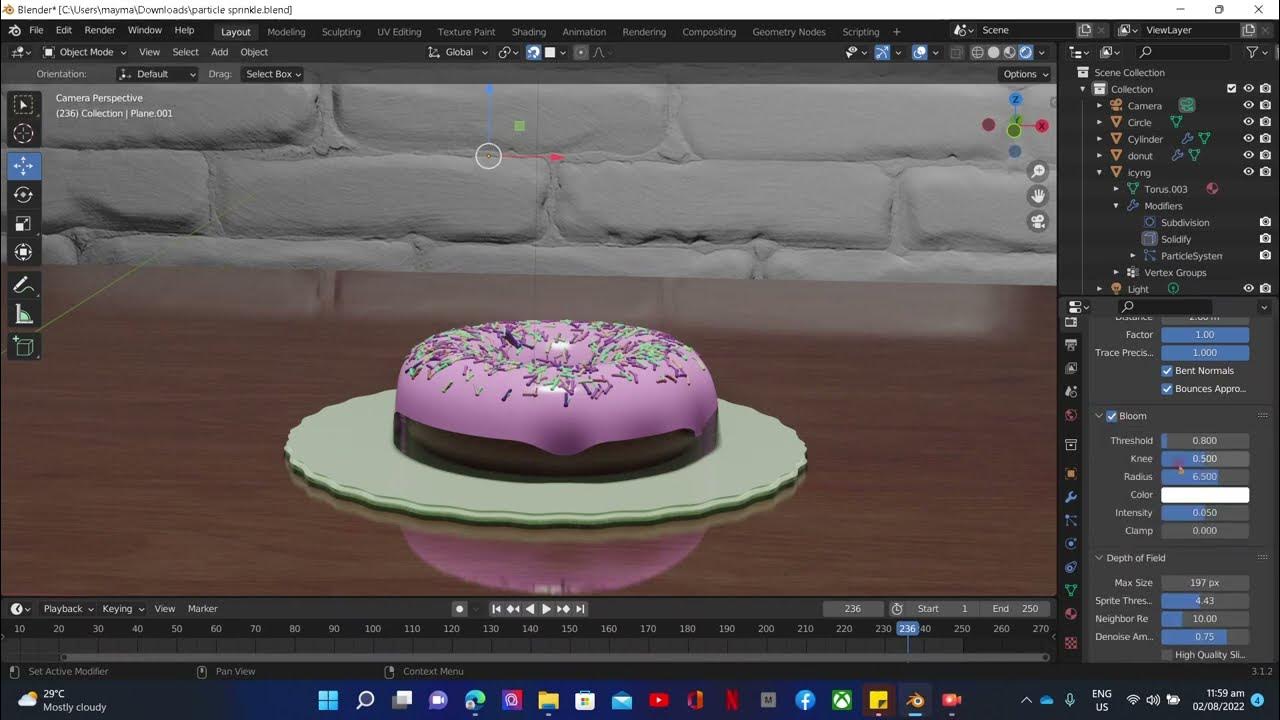The width and height of the screenshot is (1280, 720).
Task: Hide the donut object in the viewport
Action: (x=1248, y=155)
